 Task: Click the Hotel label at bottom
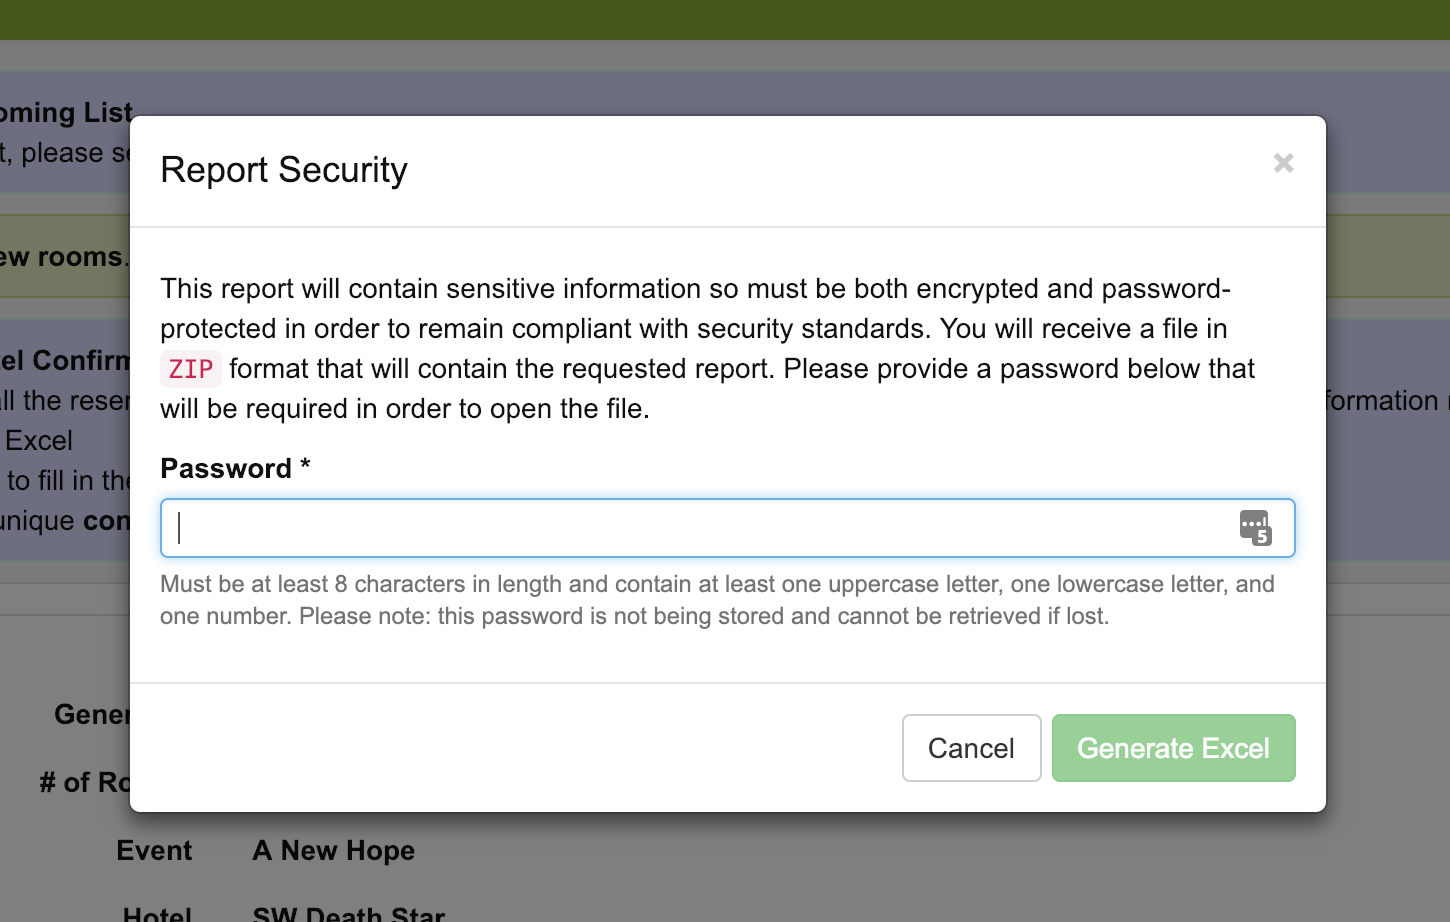[157, 914]
